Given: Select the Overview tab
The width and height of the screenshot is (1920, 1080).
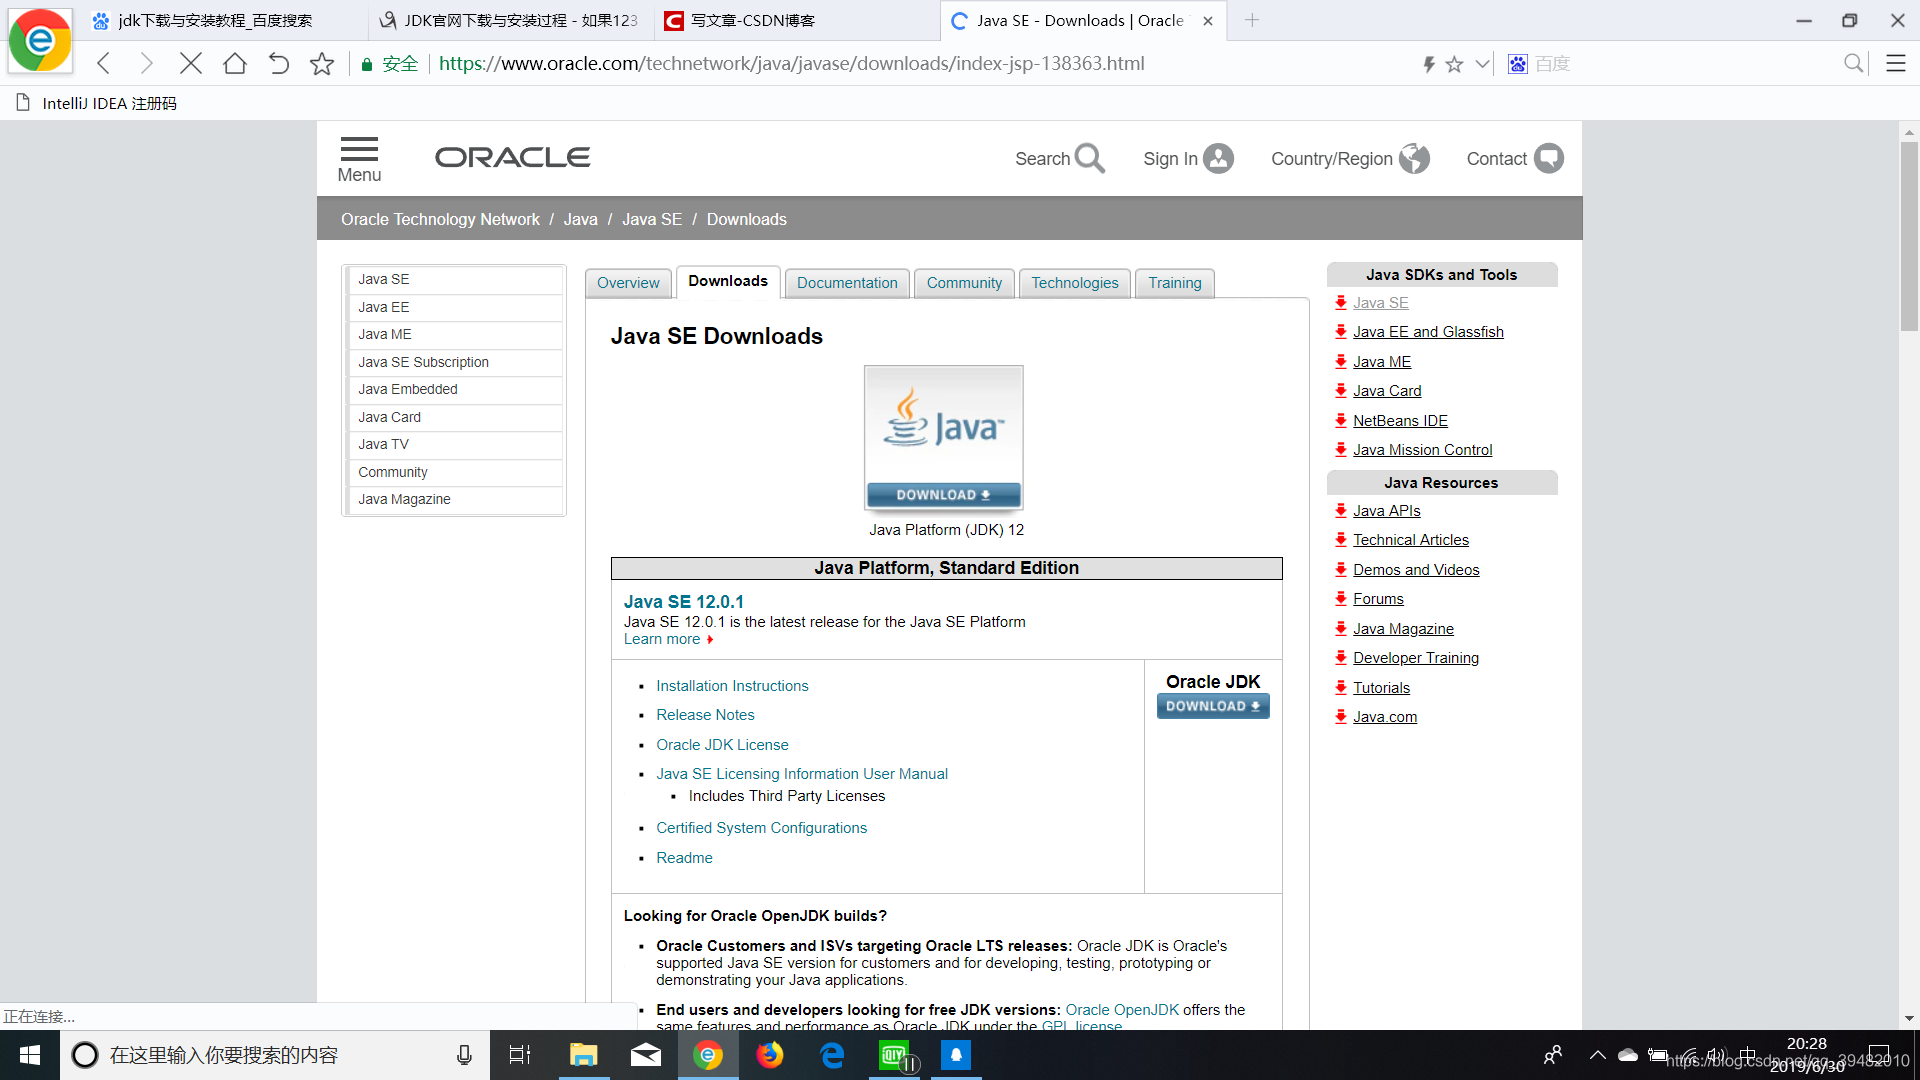Looking at the screenshot, I should coord(628,283).
